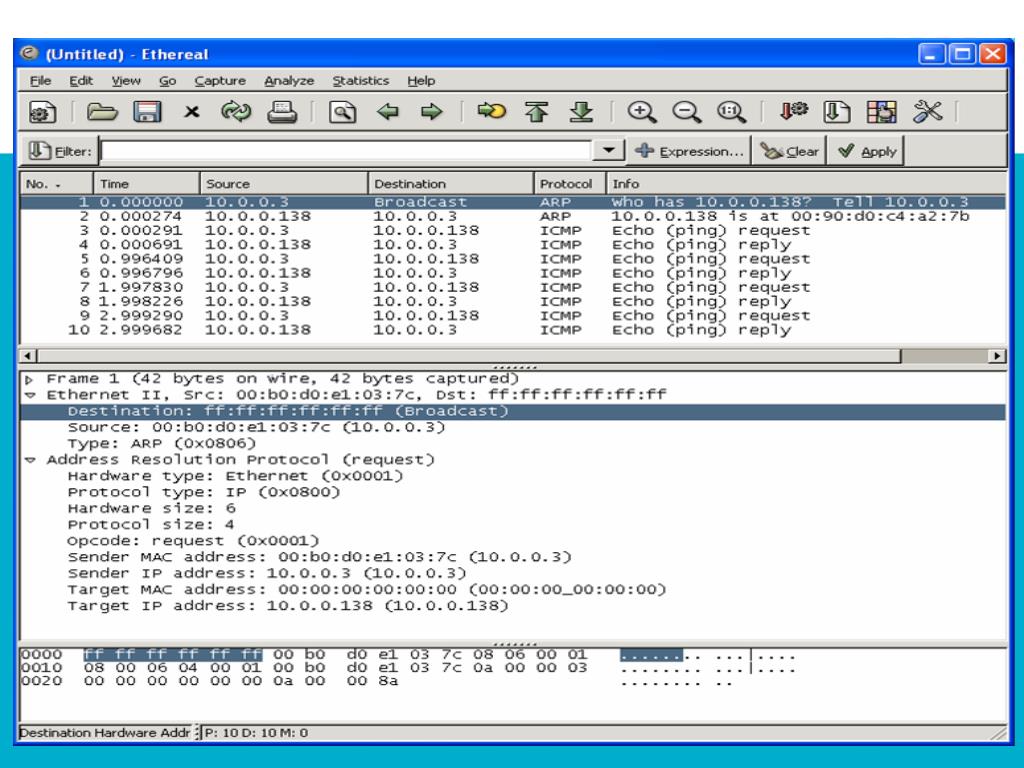Apply the display filter

(867, 152)
